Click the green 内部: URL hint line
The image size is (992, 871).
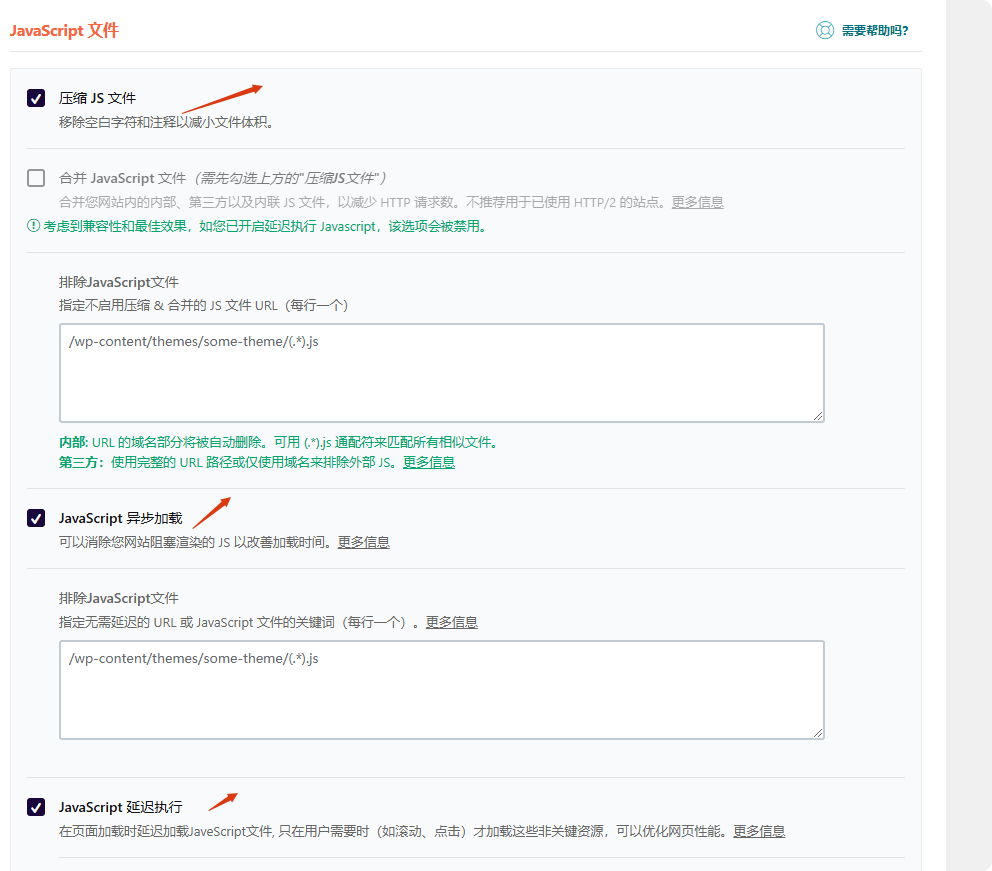coord(278,442)
